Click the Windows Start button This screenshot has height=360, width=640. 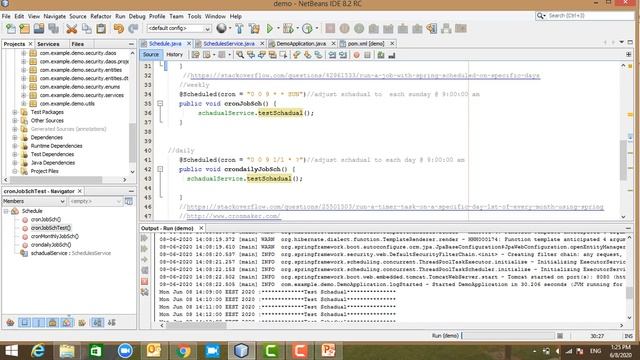11,351
